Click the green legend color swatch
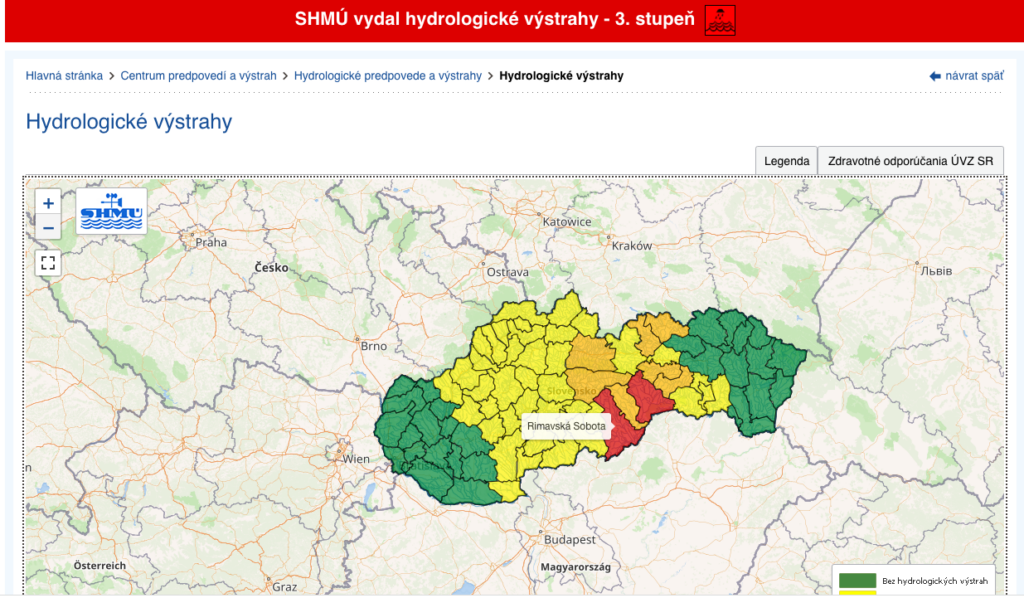 [857, 580]
